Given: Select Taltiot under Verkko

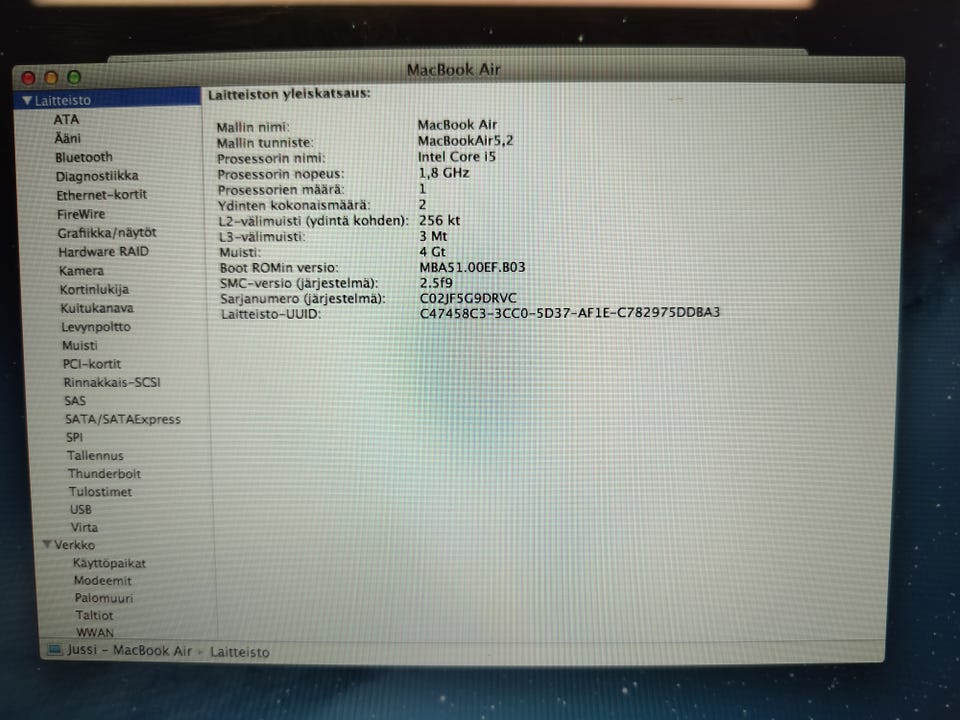Looking at the screenshot, I should 94,615.
